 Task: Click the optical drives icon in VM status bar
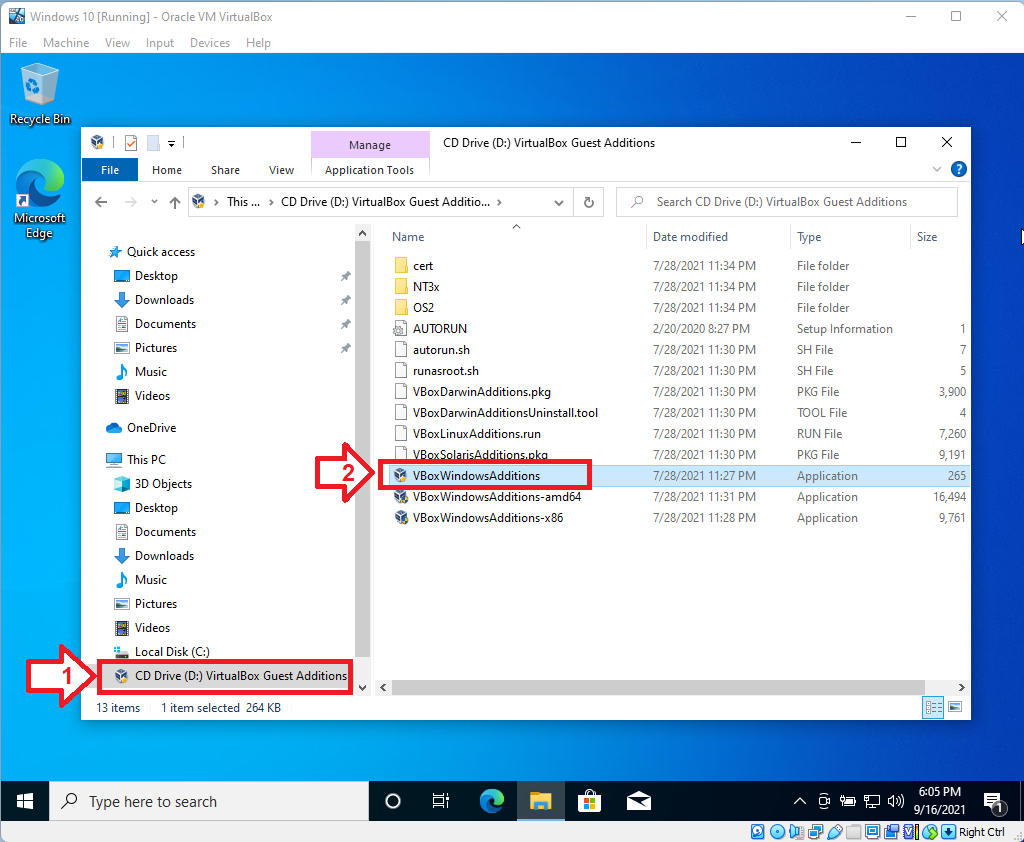[777, 831]
